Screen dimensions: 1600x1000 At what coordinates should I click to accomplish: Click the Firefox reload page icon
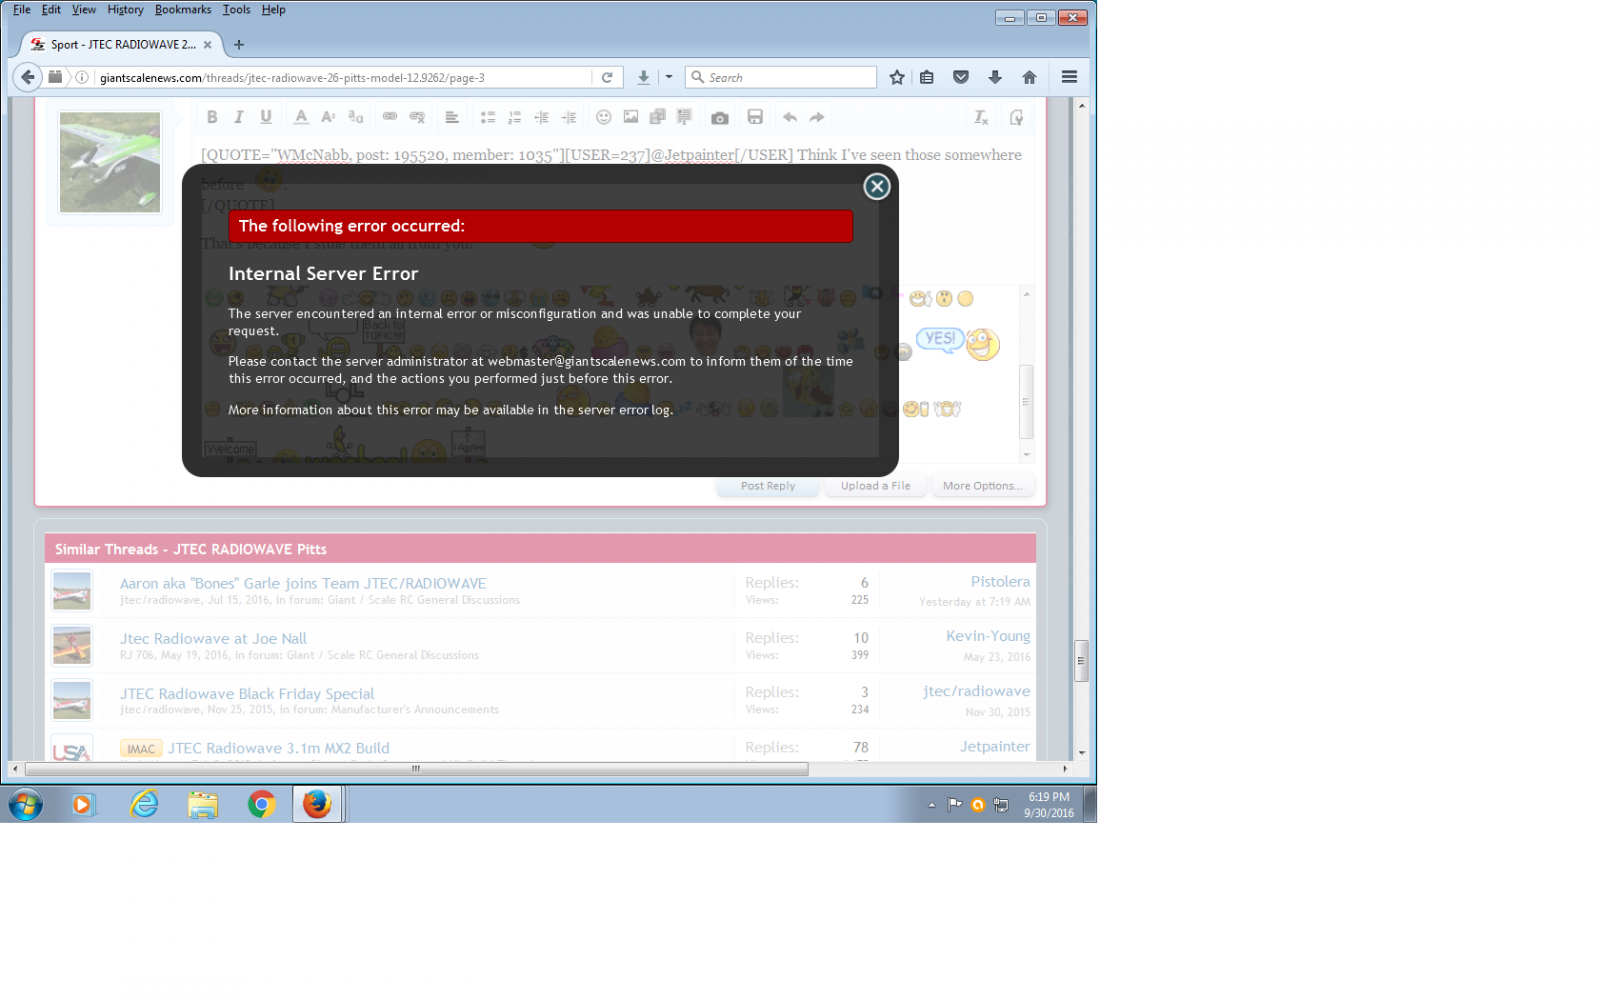[x=607, y=78]
